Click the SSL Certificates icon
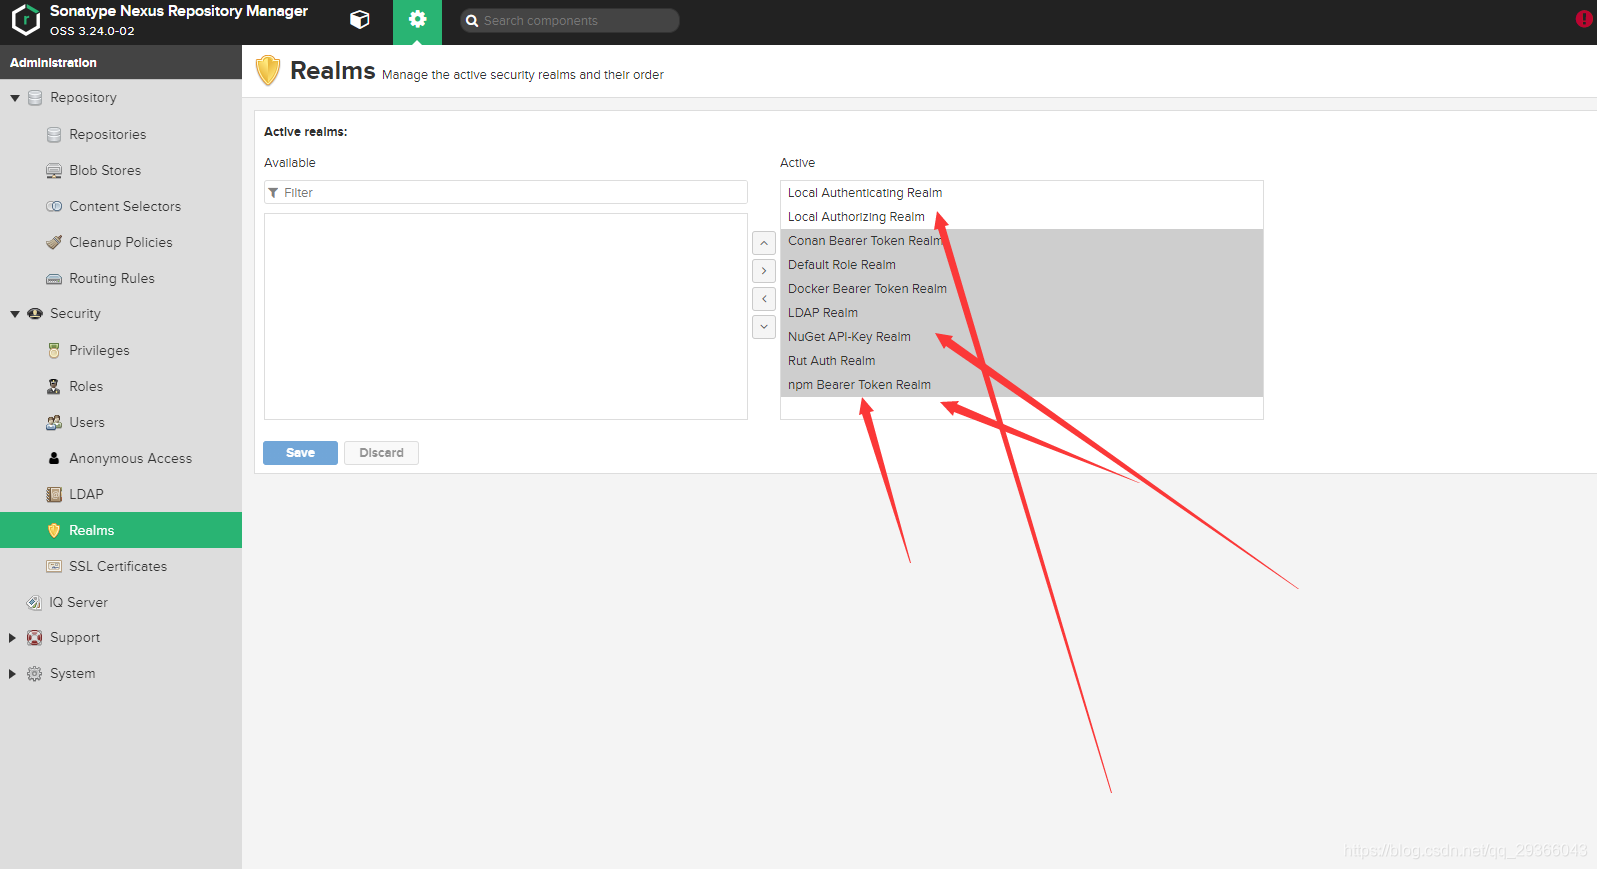This screenshot has height=869, width=1597. click(x=54, y=567)
